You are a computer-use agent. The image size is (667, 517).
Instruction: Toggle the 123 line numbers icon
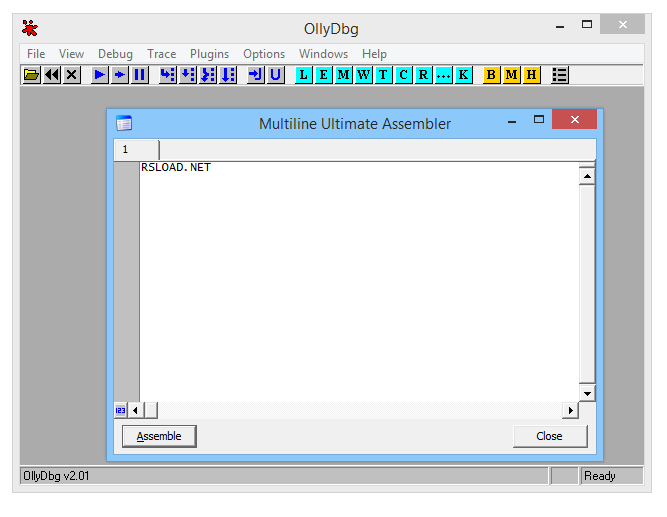[120, 410]
